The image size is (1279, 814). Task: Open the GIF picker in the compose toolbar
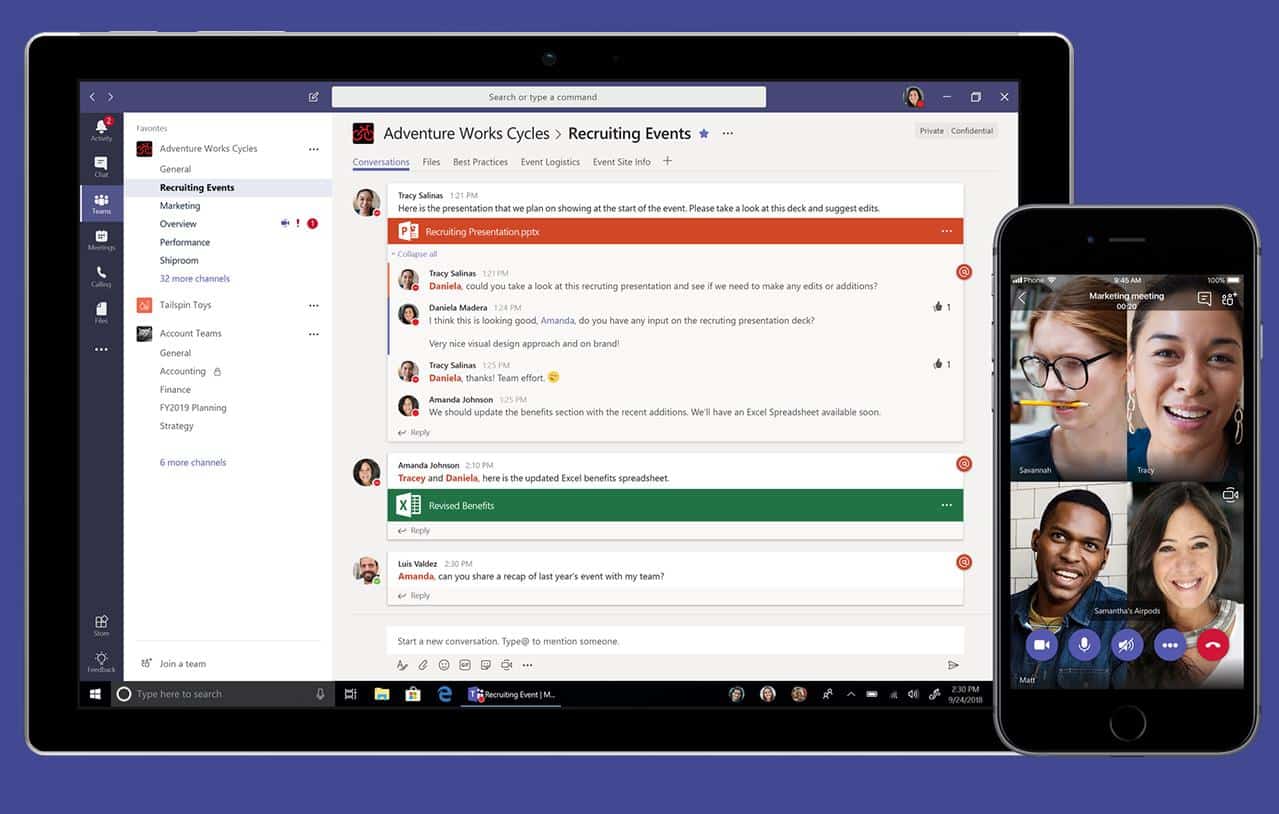pyautogui.click(x=465, y=665)
